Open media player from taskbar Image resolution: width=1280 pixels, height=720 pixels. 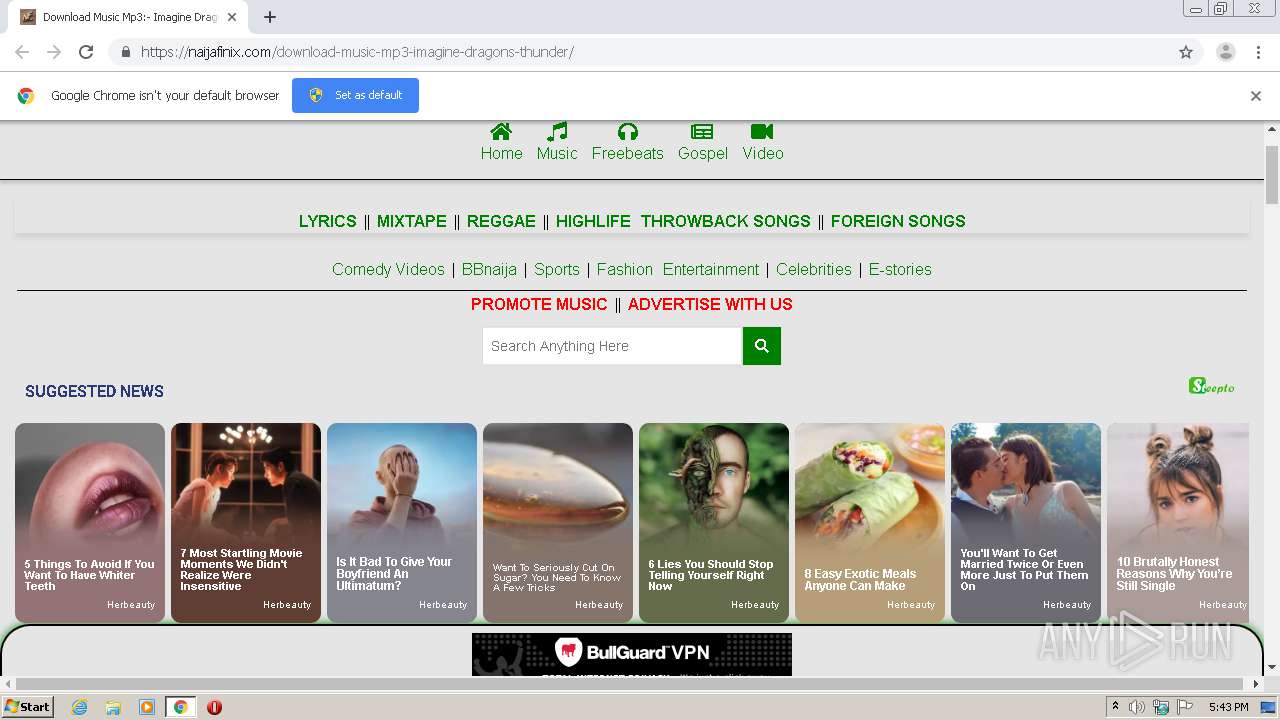click(x=147, y=707)
